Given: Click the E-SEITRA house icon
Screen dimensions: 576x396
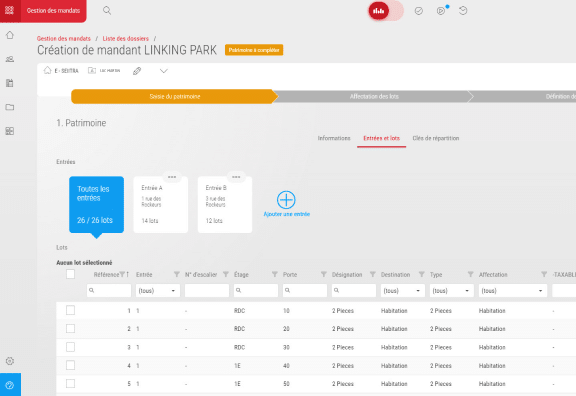Looking at the screenshot, I should click(x=47, y=70).
